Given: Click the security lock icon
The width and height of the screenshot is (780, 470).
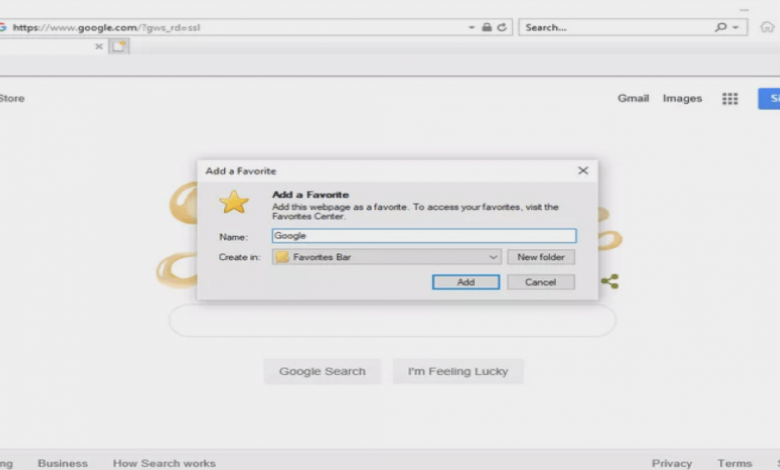Looking at the screenshot, I should (x=487, y=27).
